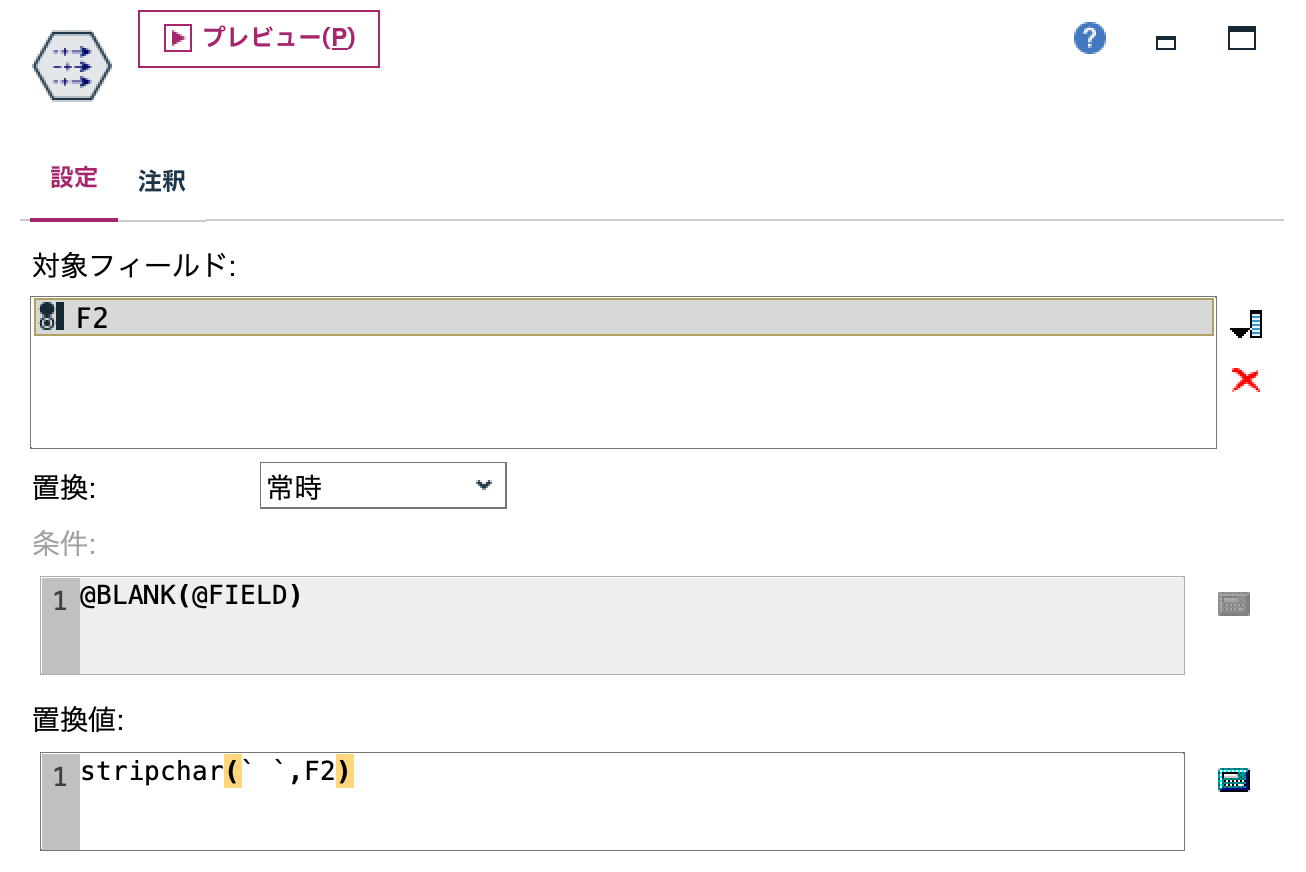The width and height of the screenshot is (1306, 872).
Task: Click line number 1 in the 置換値 editor gutter
Action: tap(60, 777)
